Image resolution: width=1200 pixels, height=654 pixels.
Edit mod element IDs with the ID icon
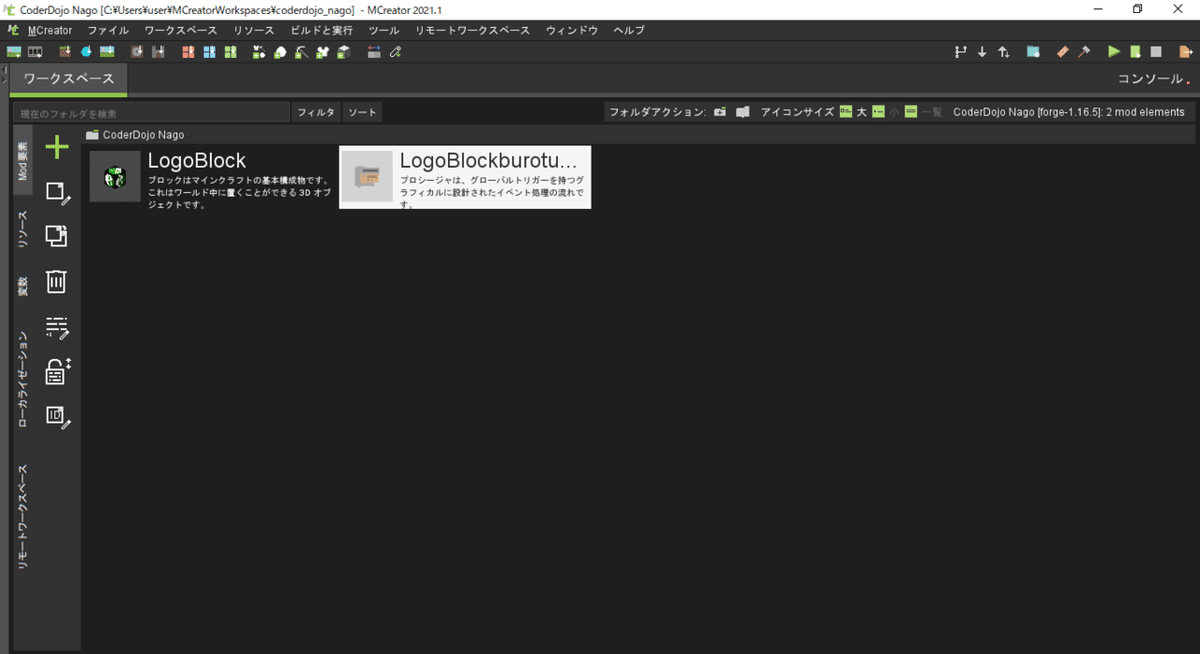[x=56, y=415]
